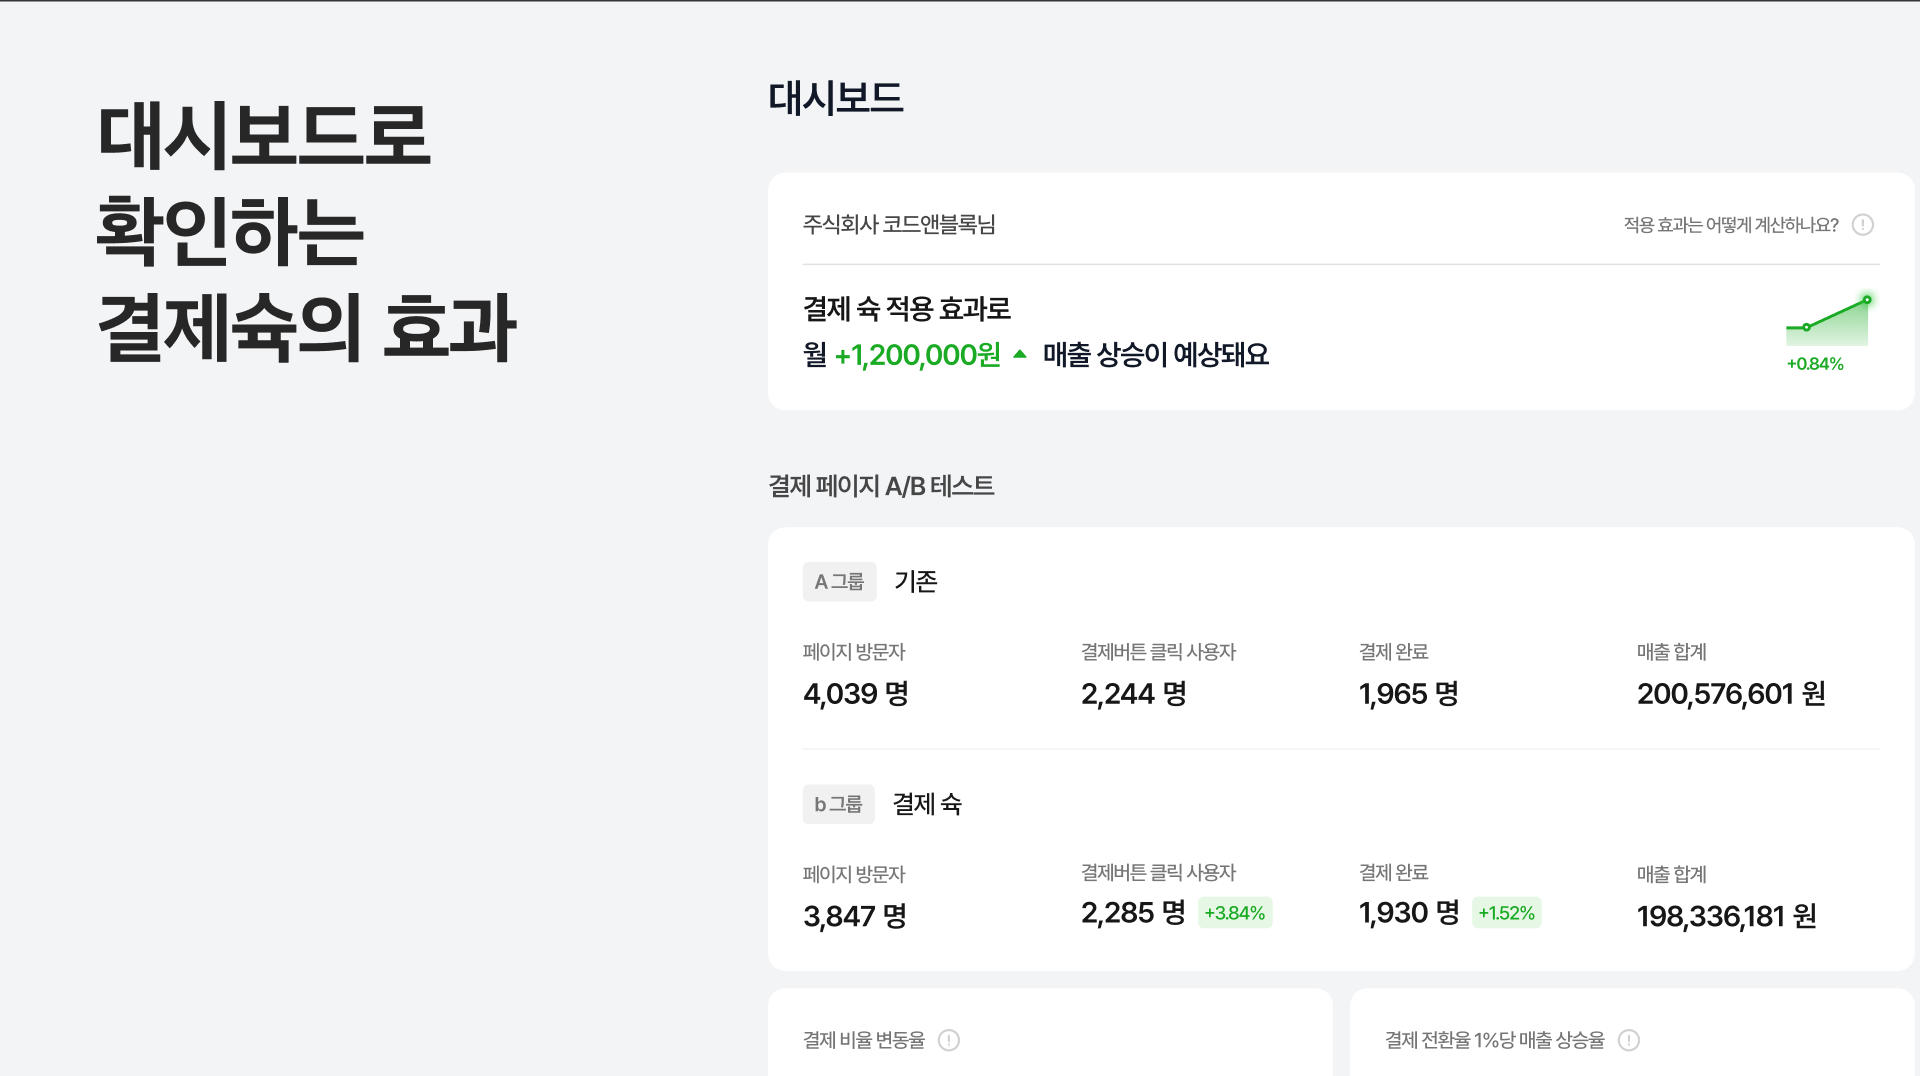Click A group 매출 합계 200,576,601 원
The image size is (1920, 1076).
click(x=1731, y=694)
